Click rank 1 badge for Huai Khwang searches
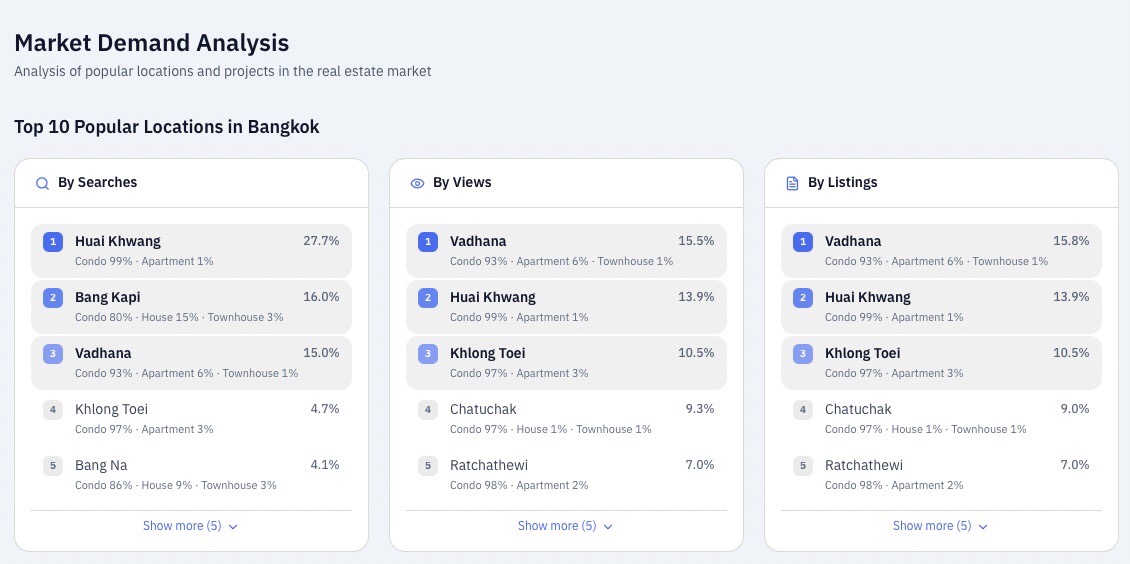The width and height of the screenshot is (1130, 564). coord(53,241)
